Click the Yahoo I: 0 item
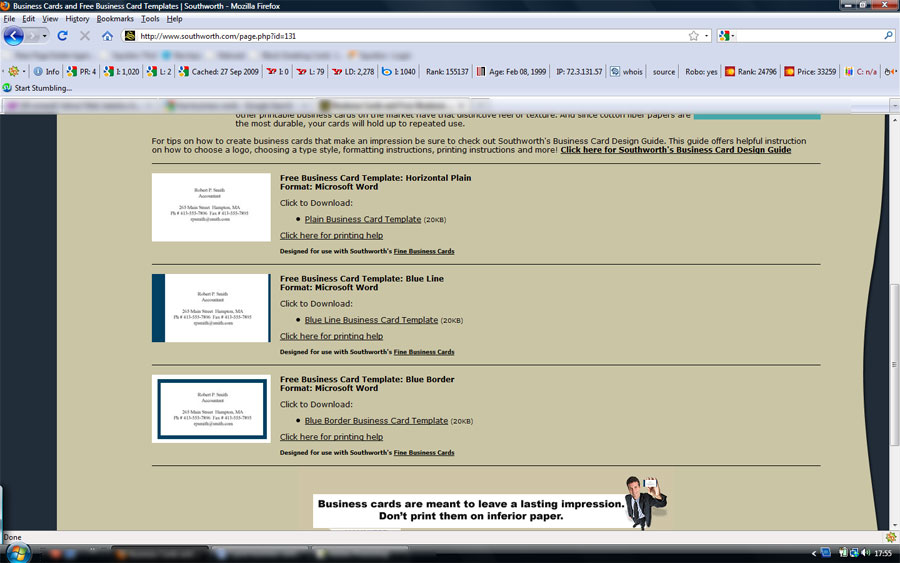 click(x=278, y=72)
